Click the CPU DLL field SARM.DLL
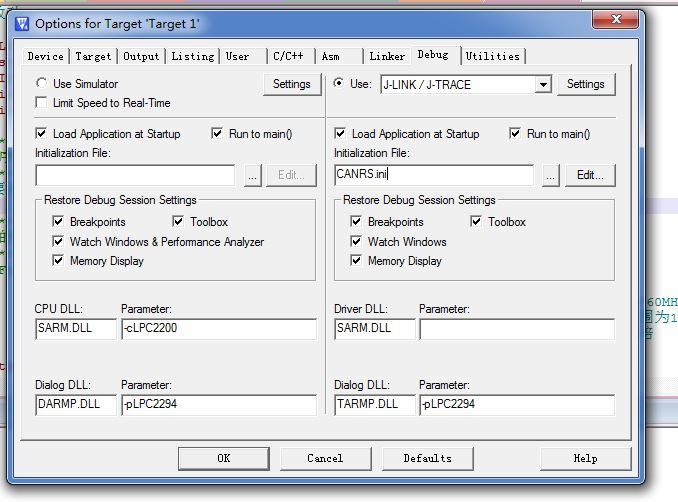The image size is (678, 502). point(76,329)
